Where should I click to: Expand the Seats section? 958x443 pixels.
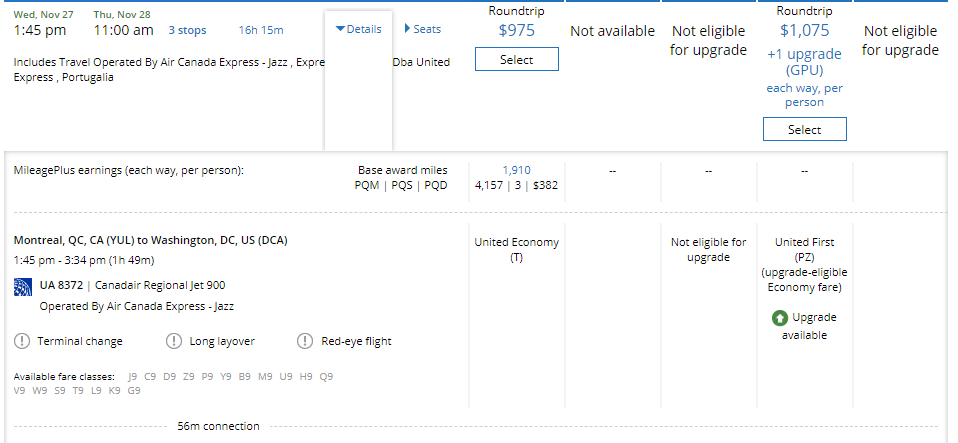(x=423, y=29)
